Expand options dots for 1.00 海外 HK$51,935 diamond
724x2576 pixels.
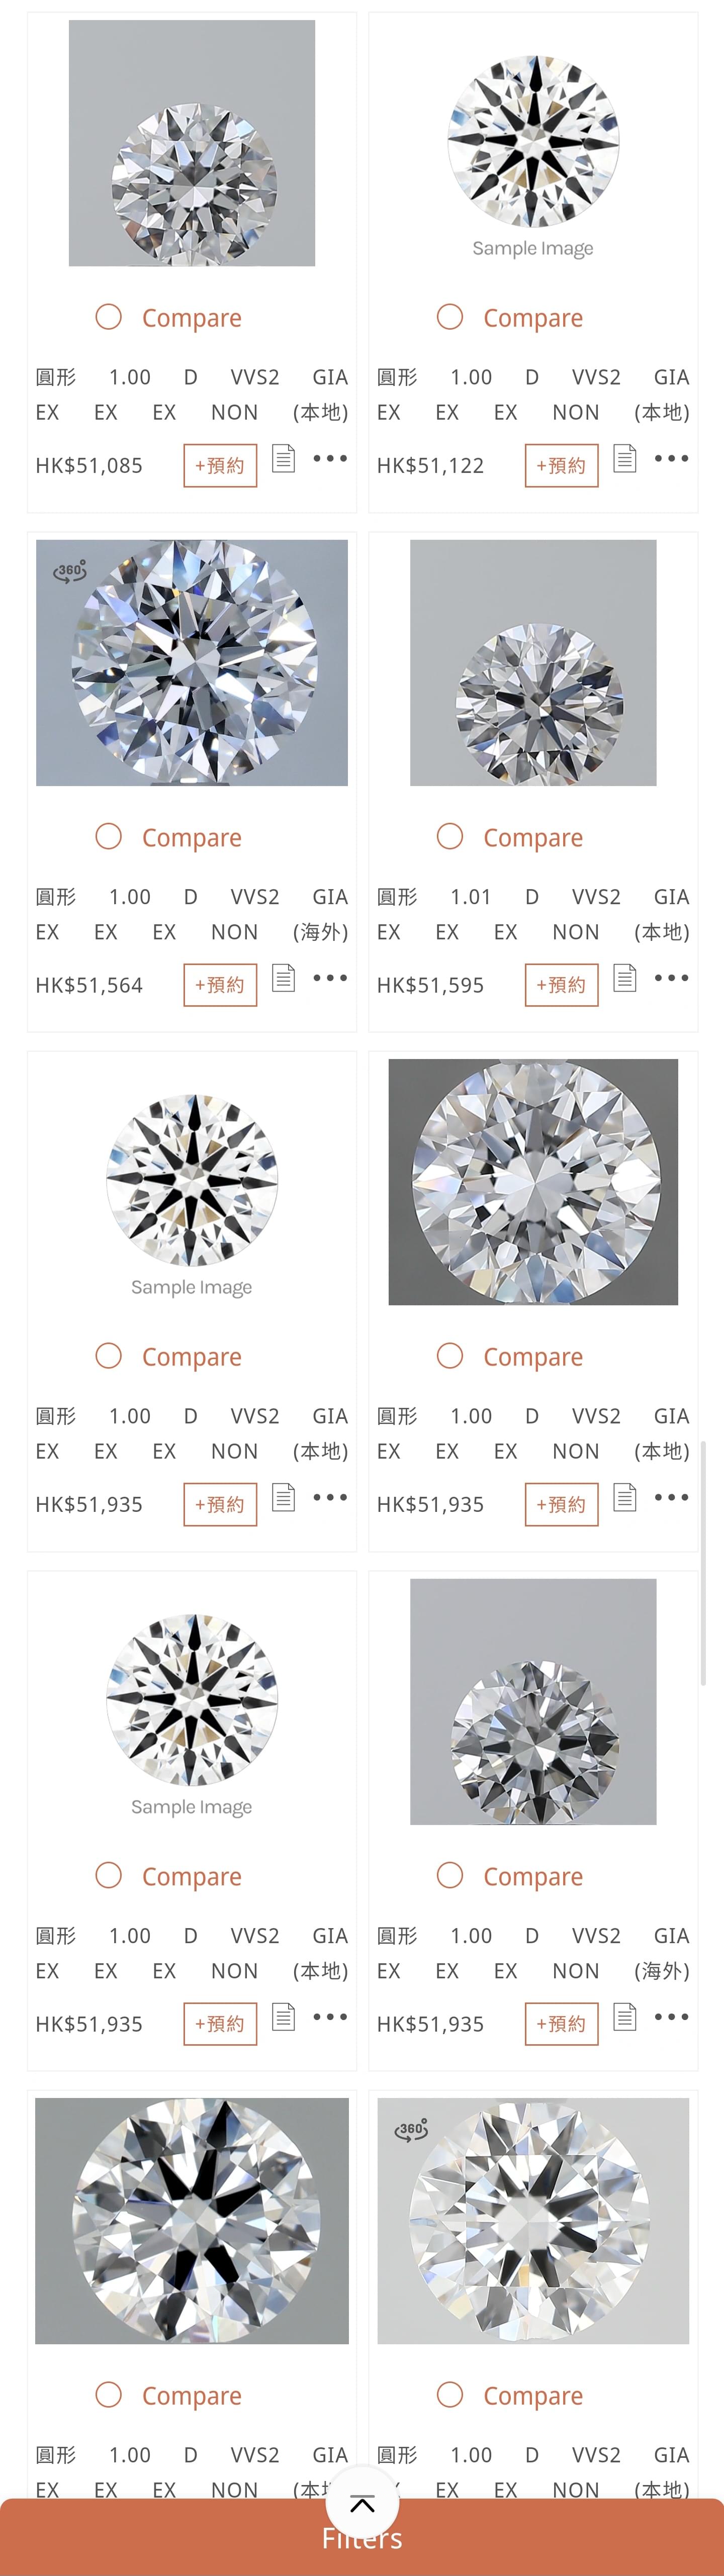[671, 2017]
